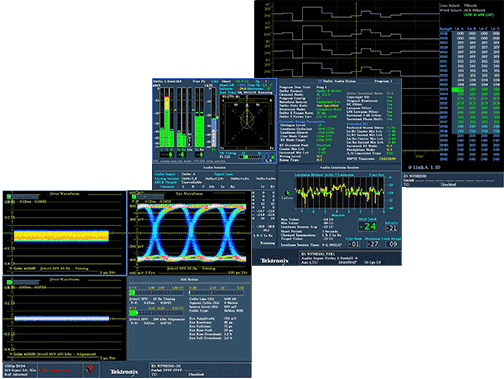Click the 10 Hz timing jitter meter bar
This screenshot has height=379, width=504.
[x=156, y=293]
